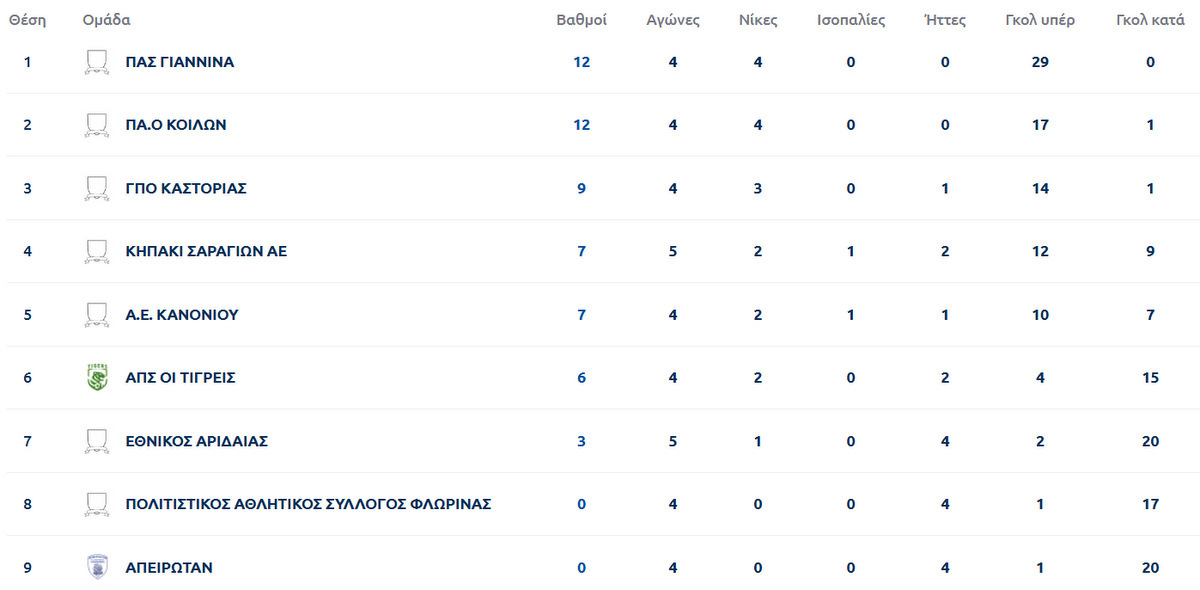Click the ΠΑΣ ΓΙΑΝΝΙΝΑ team crest icon
Image resolution: width=1200 pixels, height=590 pixels.
click(97, 62)
